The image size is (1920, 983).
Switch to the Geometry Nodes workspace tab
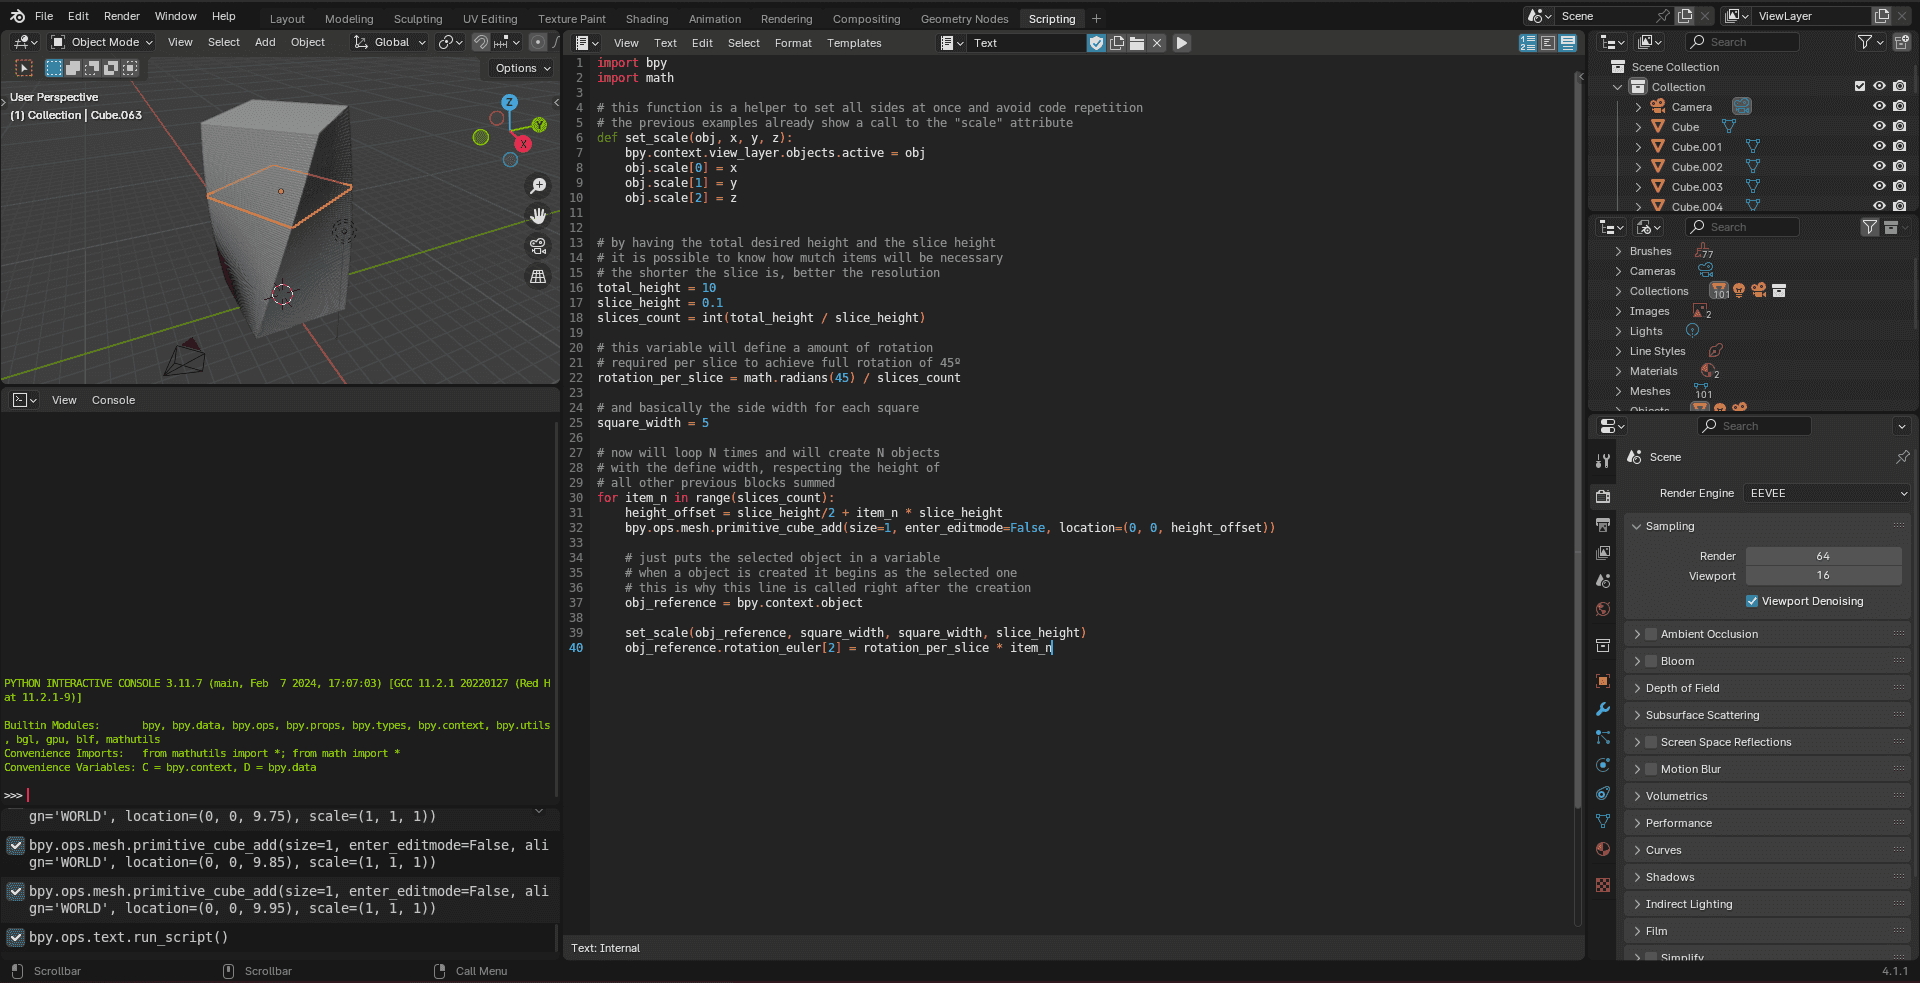(964, 19)
